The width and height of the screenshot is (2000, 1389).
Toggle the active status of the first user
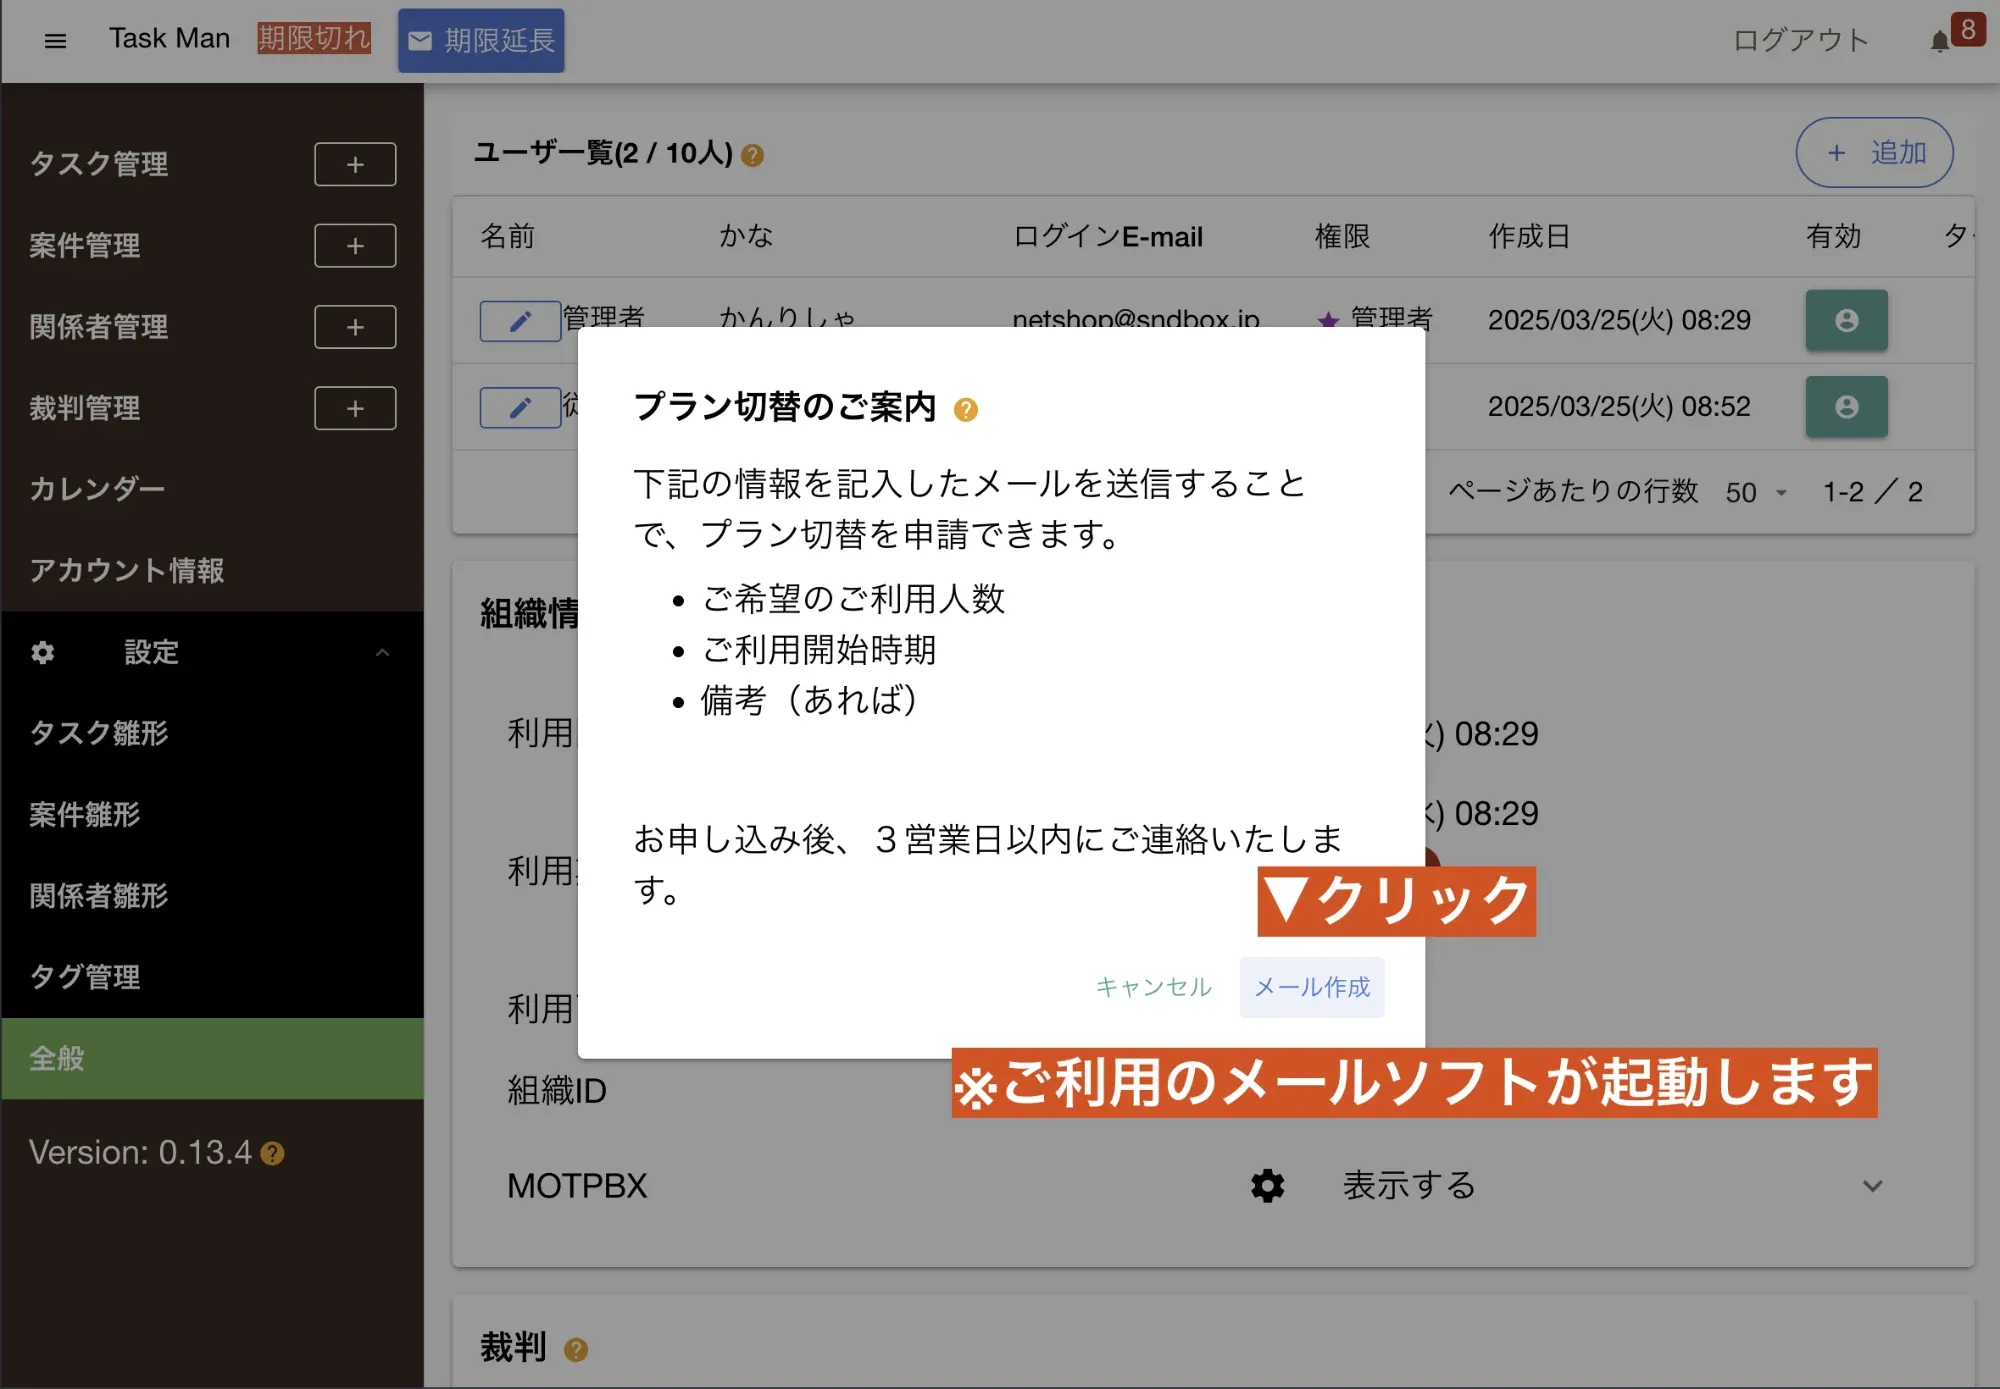[x=1846, y=320]
